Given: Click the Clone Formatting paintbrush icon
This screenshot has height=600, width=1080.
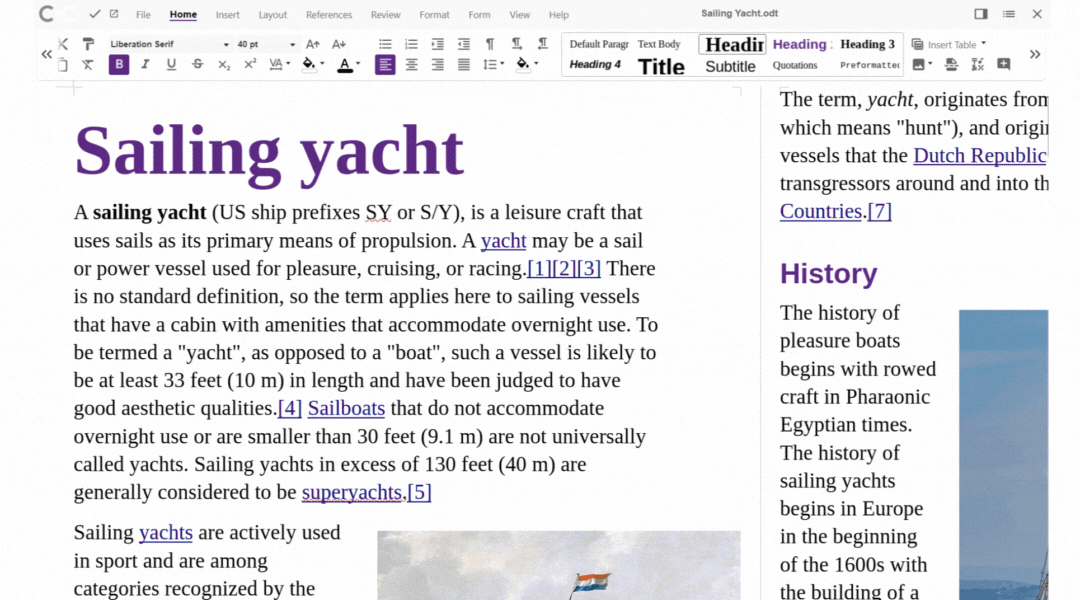Looking at the screenshot, I should click(88, 44).
